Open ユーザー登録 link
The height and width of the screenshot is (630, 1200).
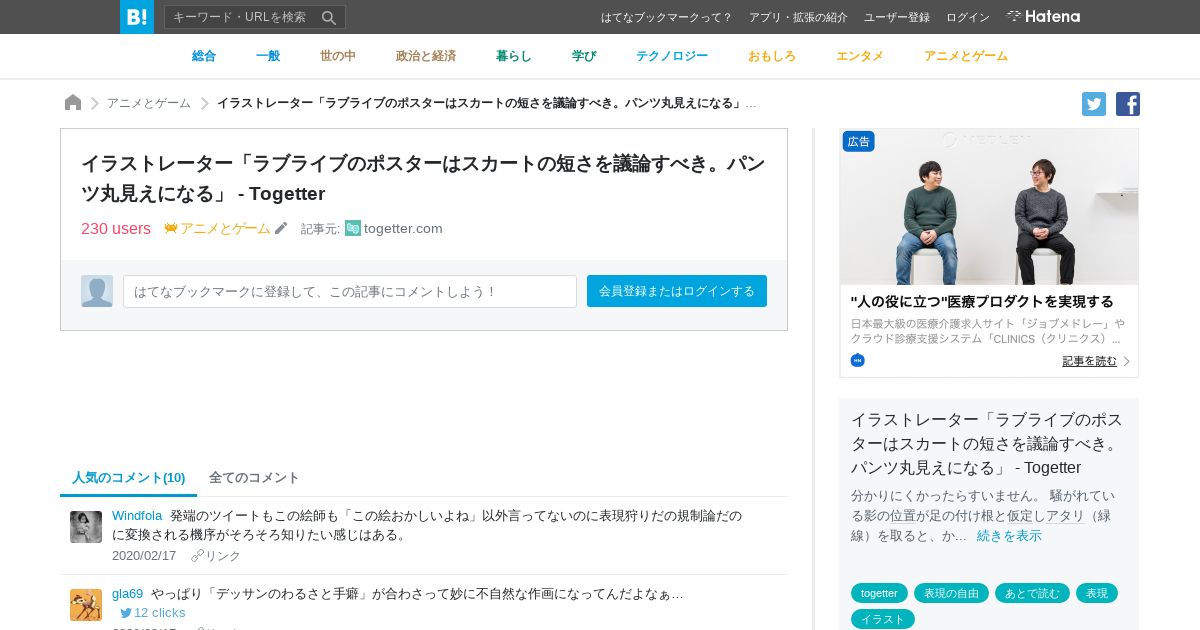(x=897, y=17)
